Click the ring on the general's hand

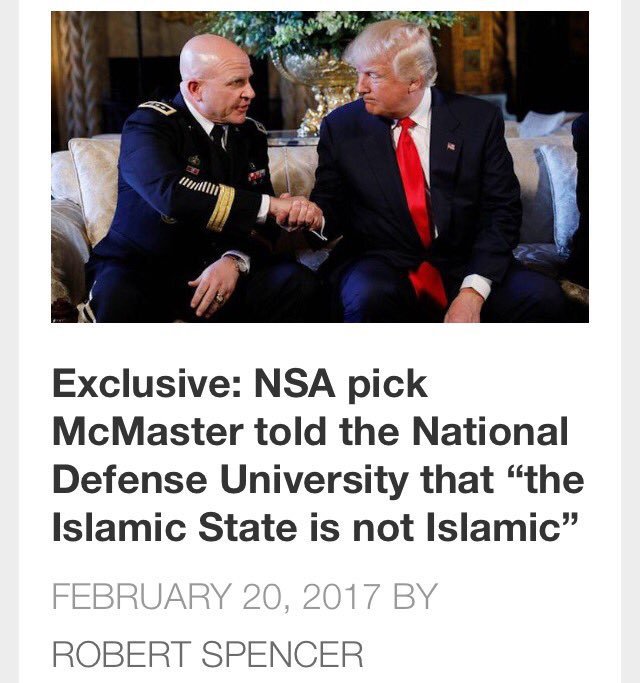(x=219, y=298)
